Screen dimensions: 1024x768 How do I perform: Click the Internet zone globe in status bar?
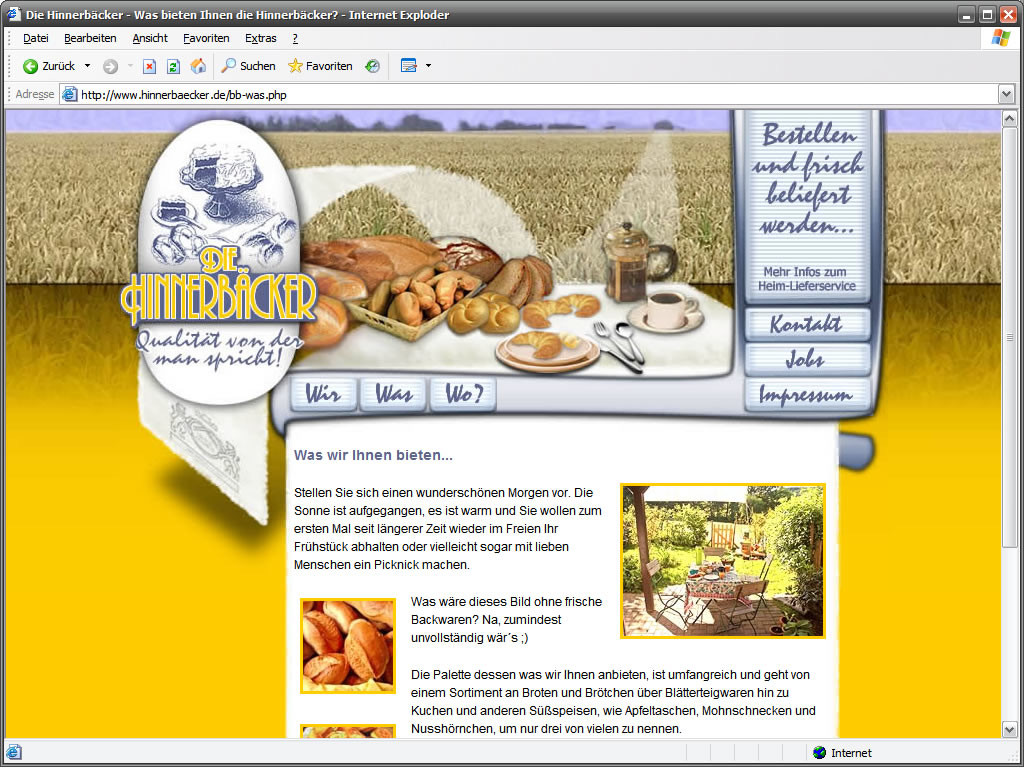(820, 753)
